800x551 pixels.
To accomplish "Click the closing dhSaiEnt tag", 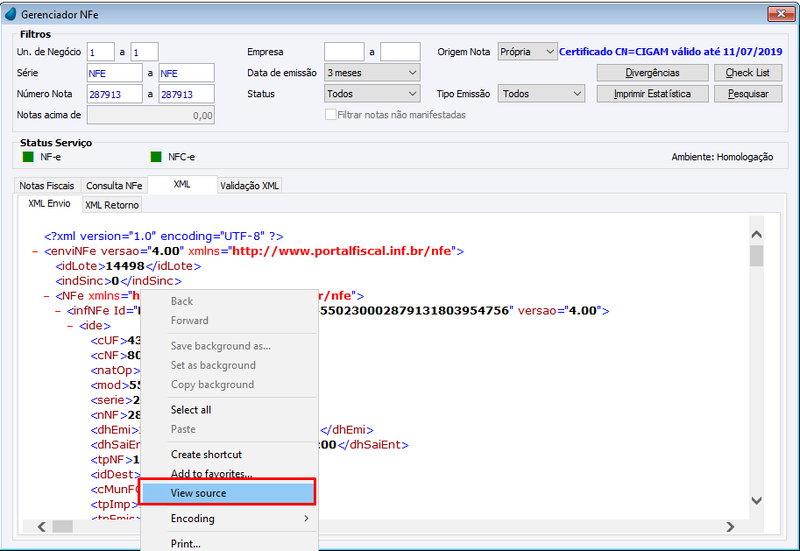I will coord(373,445).
